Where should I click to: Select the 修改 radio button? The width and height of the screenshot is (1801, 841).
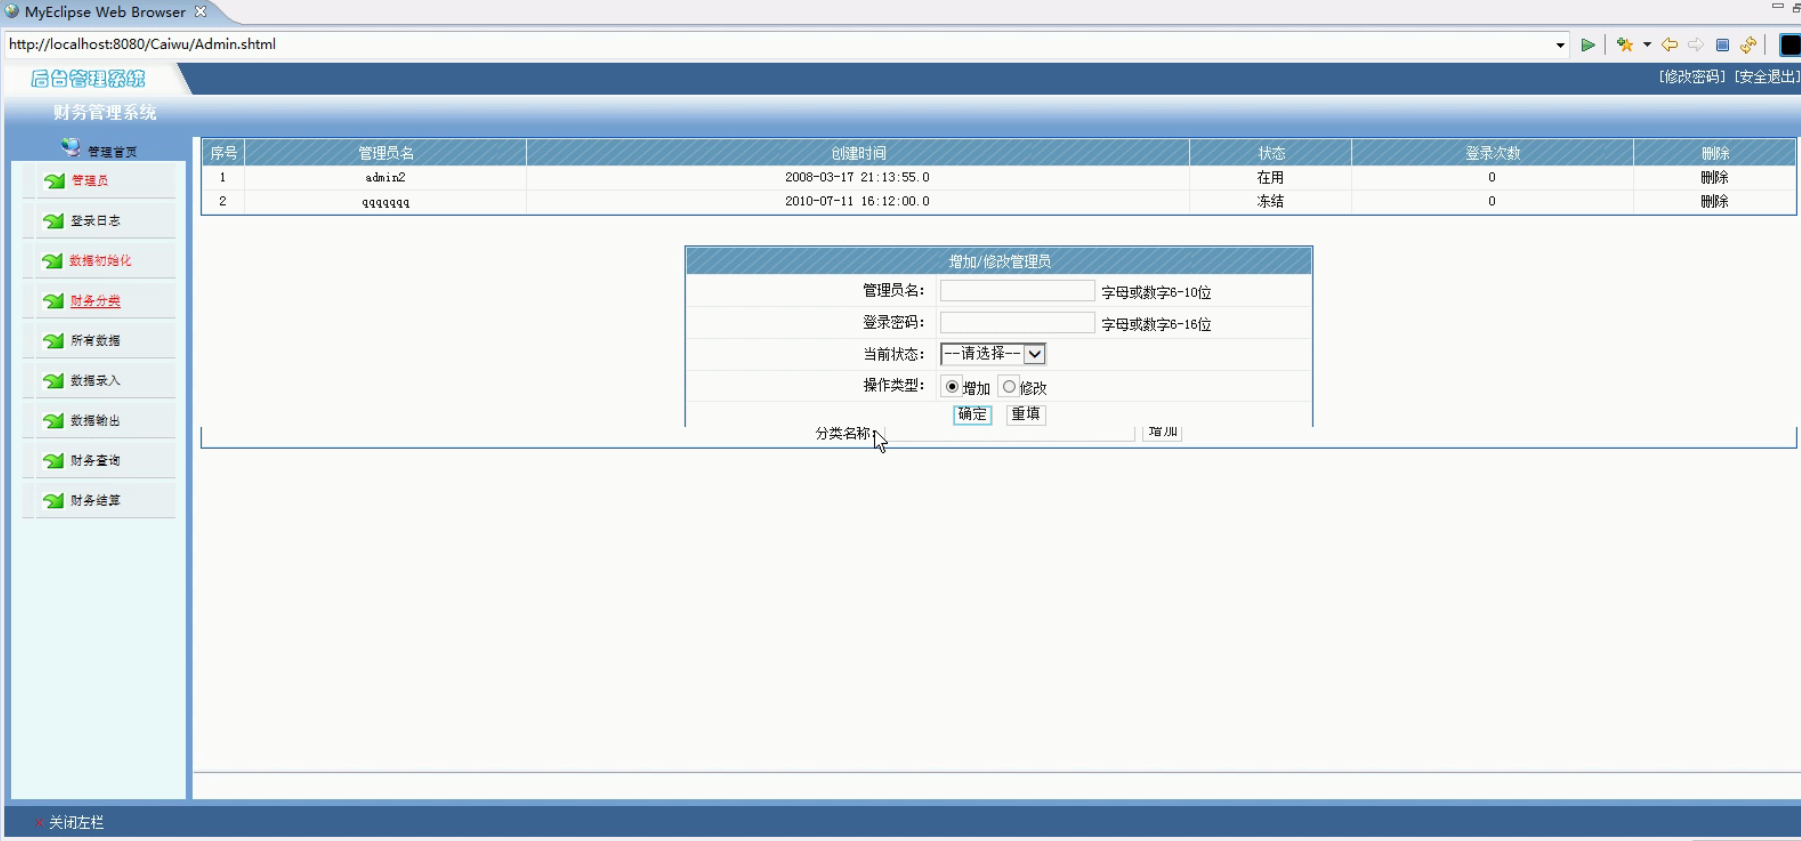1009,387
